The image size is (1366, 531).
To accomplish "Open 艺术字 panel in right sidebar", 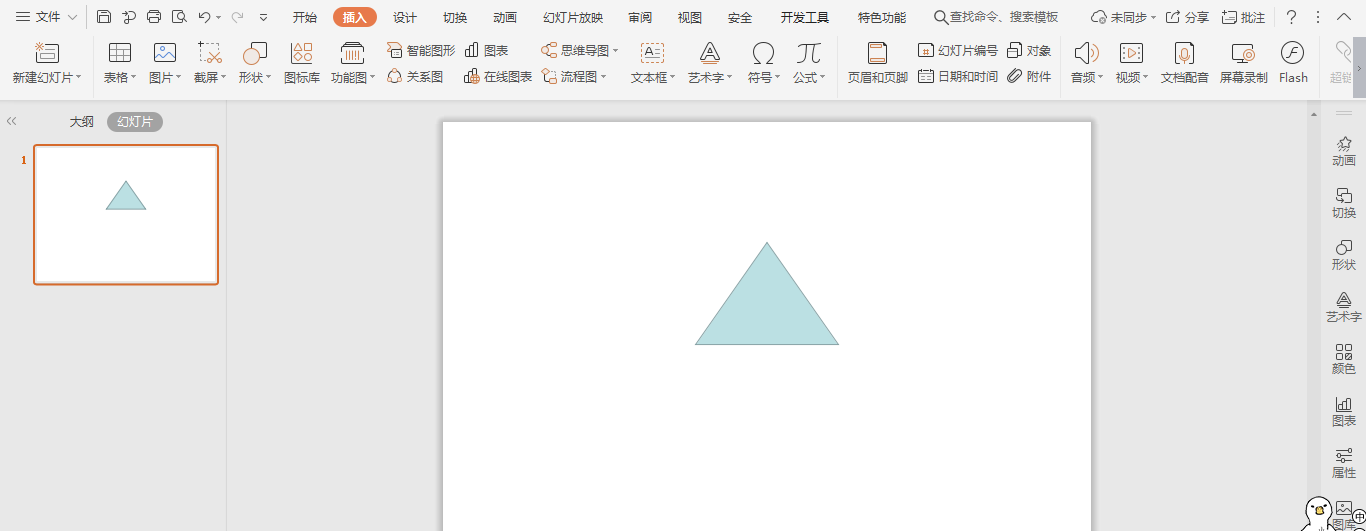I will point(1344,308).
